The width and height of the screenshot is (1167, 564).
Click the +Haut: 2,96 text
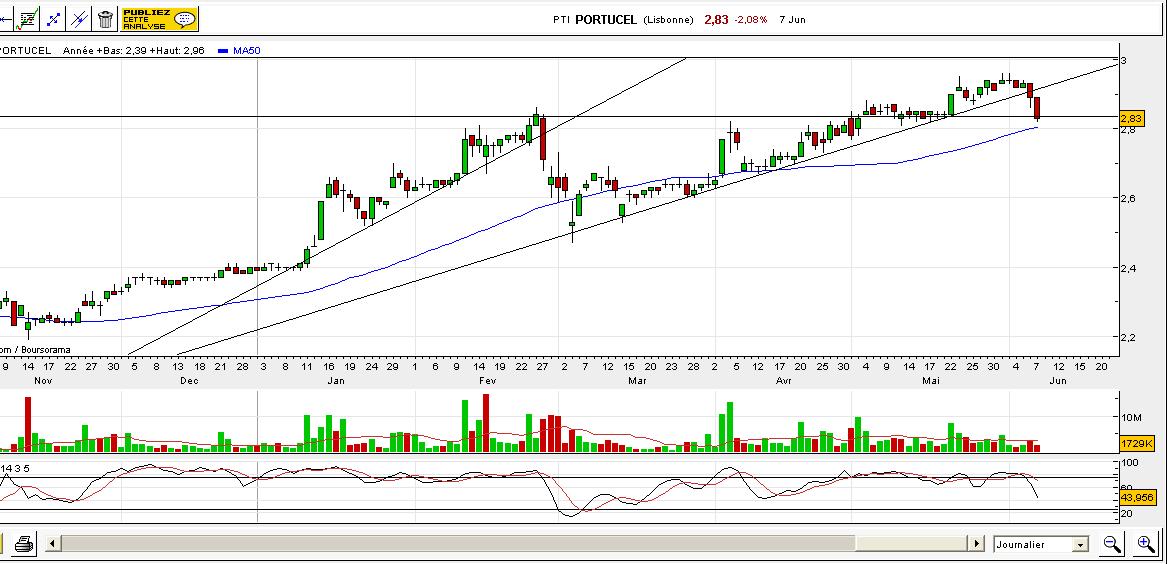[179, 51]
